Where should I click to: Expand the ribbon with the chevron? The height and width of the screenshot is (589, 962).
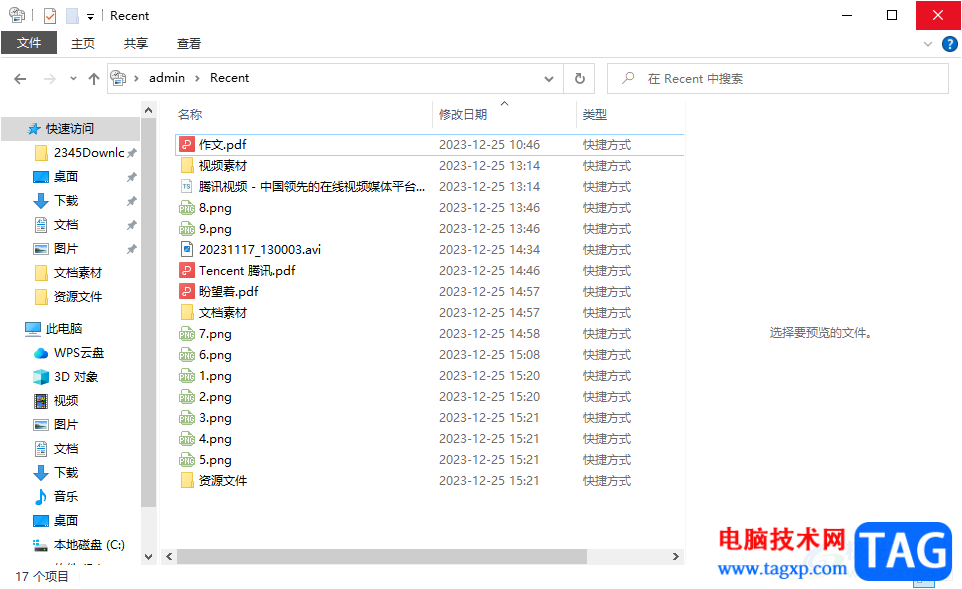928,44
